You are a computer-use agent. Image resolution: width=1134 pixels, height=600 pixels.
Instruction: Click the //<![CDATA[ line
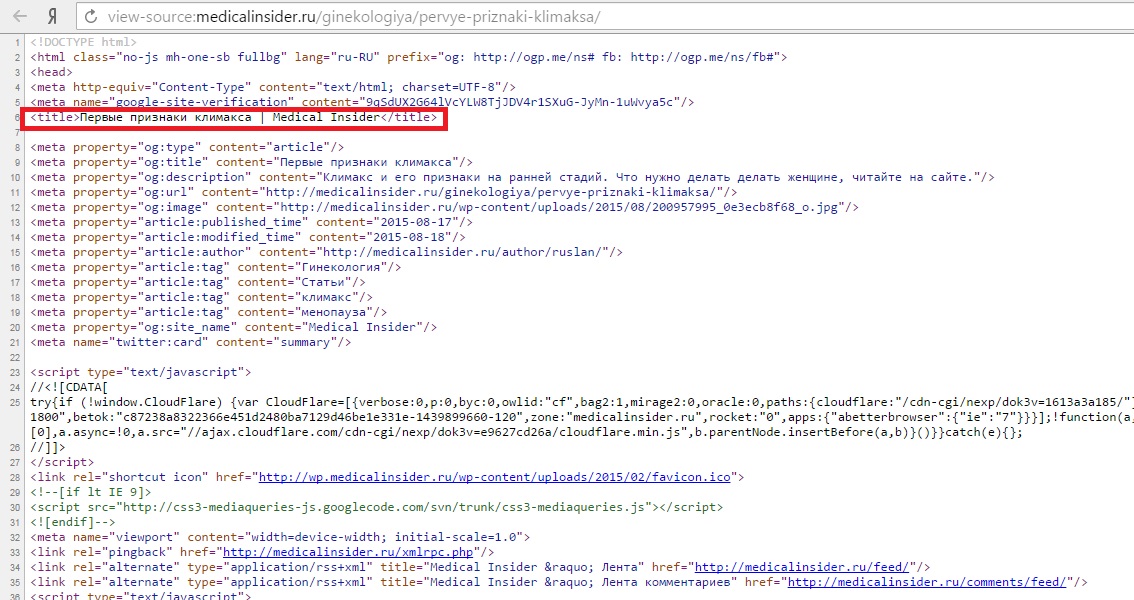69,387
